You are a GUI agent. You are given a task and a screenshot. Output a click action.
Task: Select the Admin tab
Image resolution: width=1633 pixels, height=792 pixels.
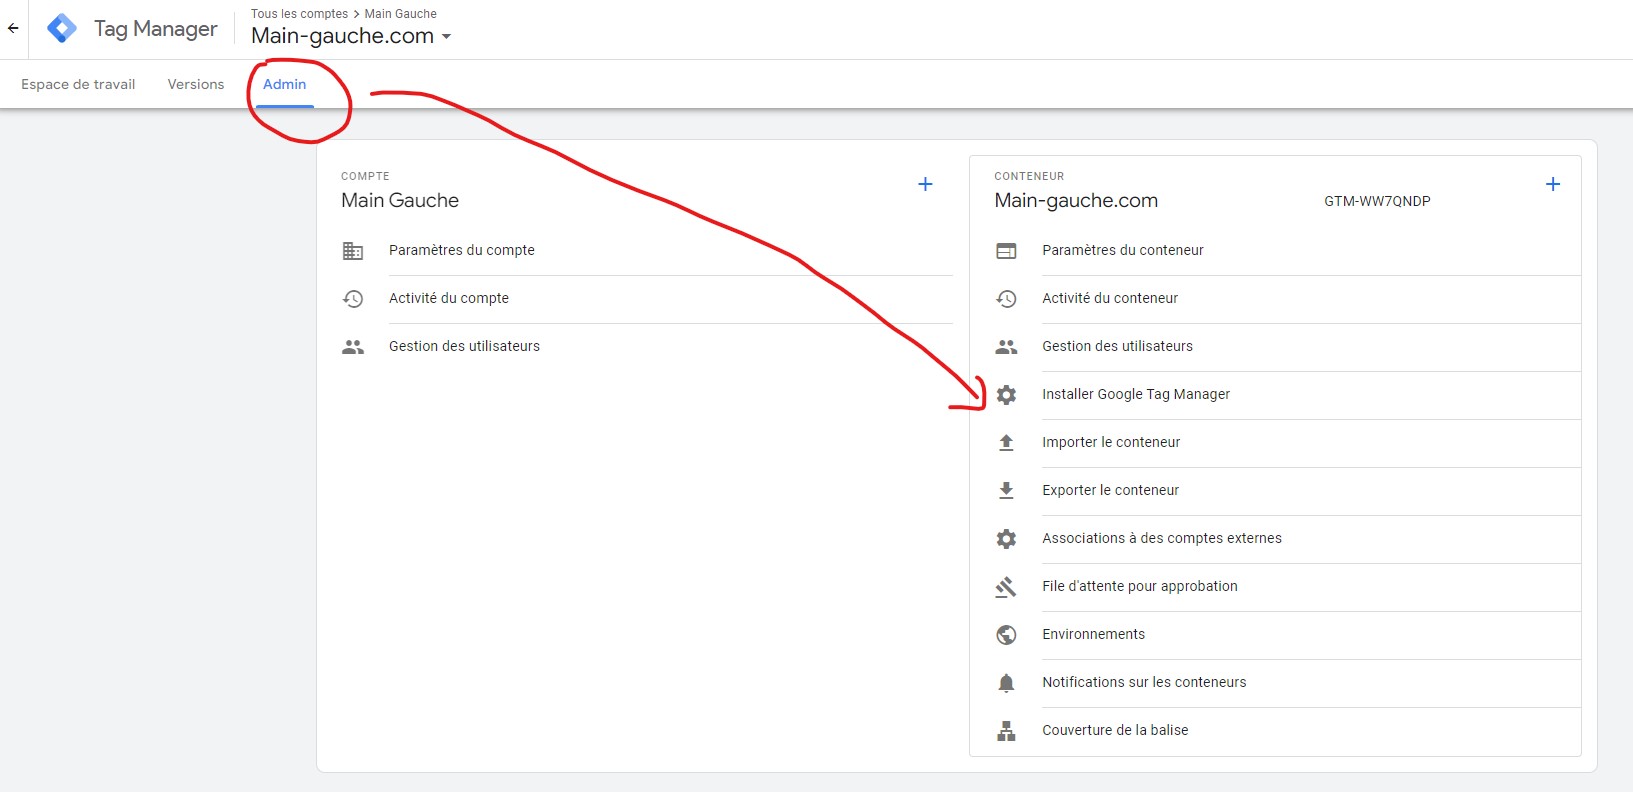click(x=285, y=84)
